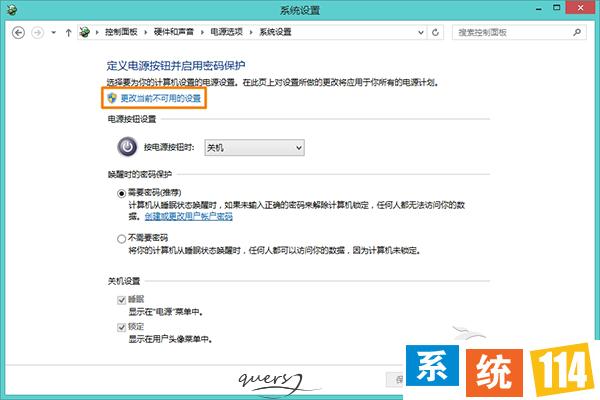This screenshot has height=400, width=600.
Task: Click 关机设置 section label
Action: click(x=124, y=281)
